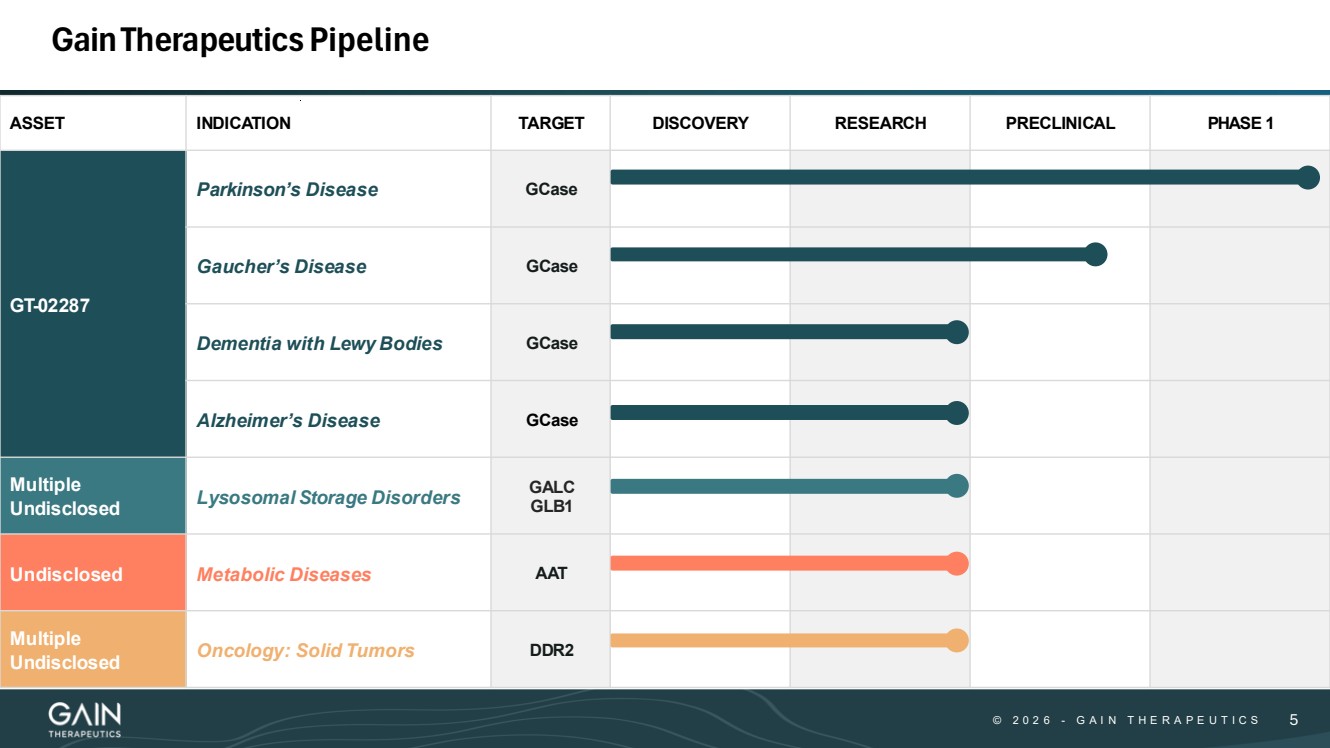1330x748 pixels.
Task: Click the orange Undisclosed asset cell
Action: click(93, 574)
